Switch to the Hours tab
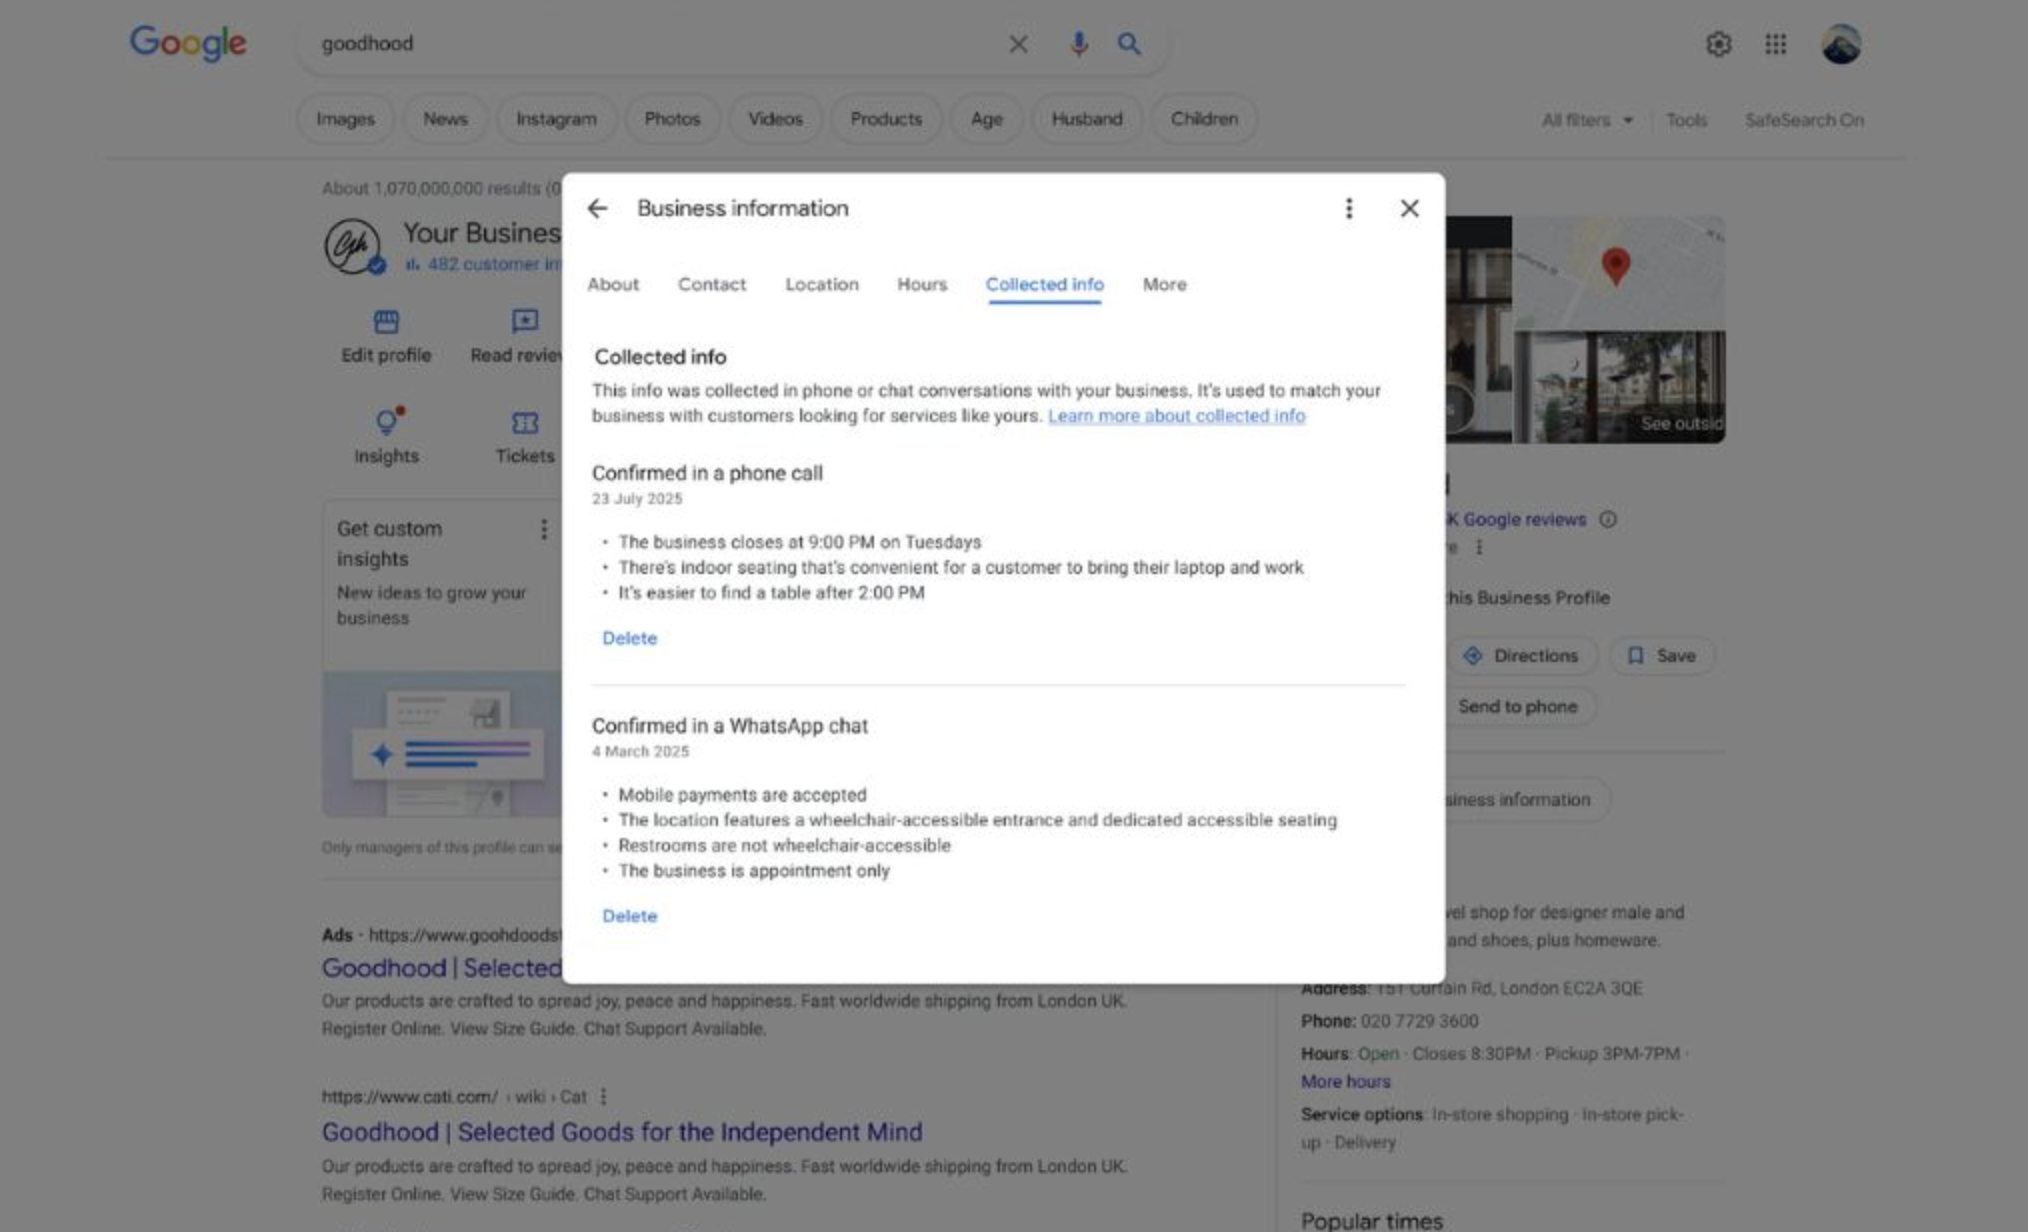The height and width of the screenshot is (1232, 2028). (922, 284)
